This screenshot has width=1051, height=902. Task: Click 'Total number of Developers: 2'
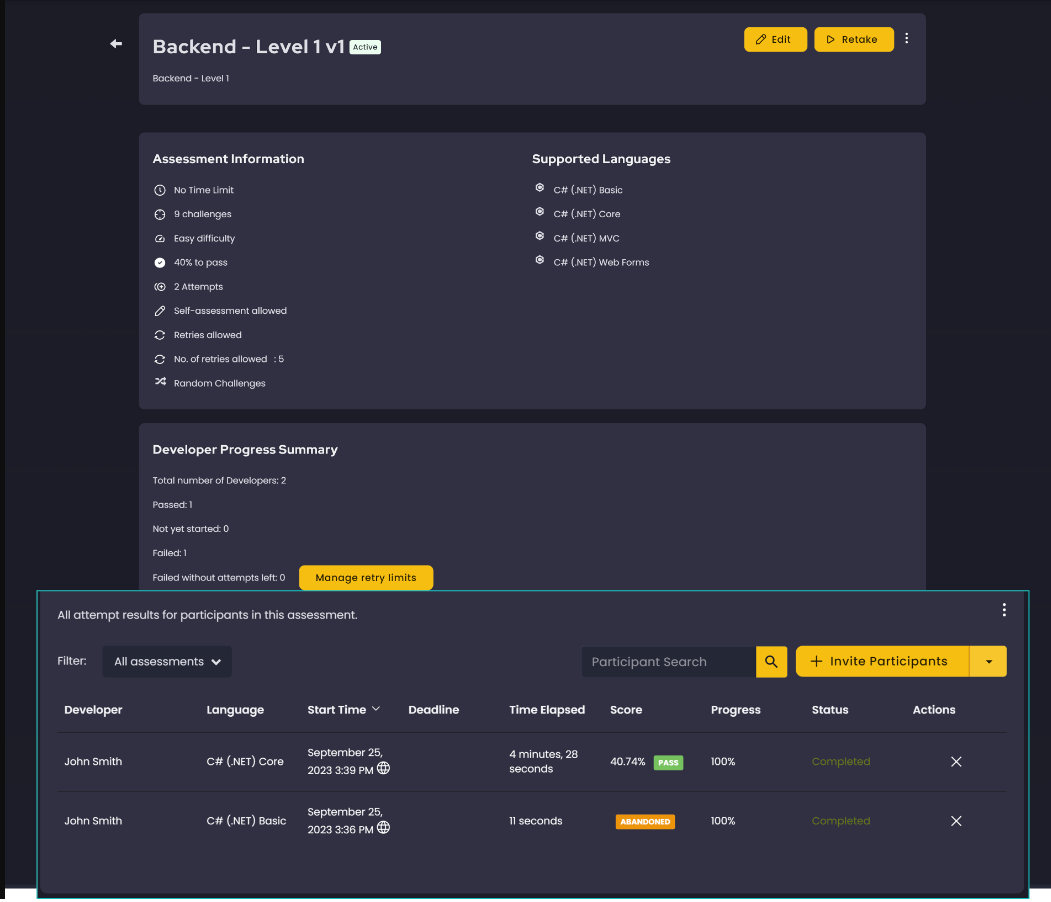pyautogui.click(x=219, y=480)
